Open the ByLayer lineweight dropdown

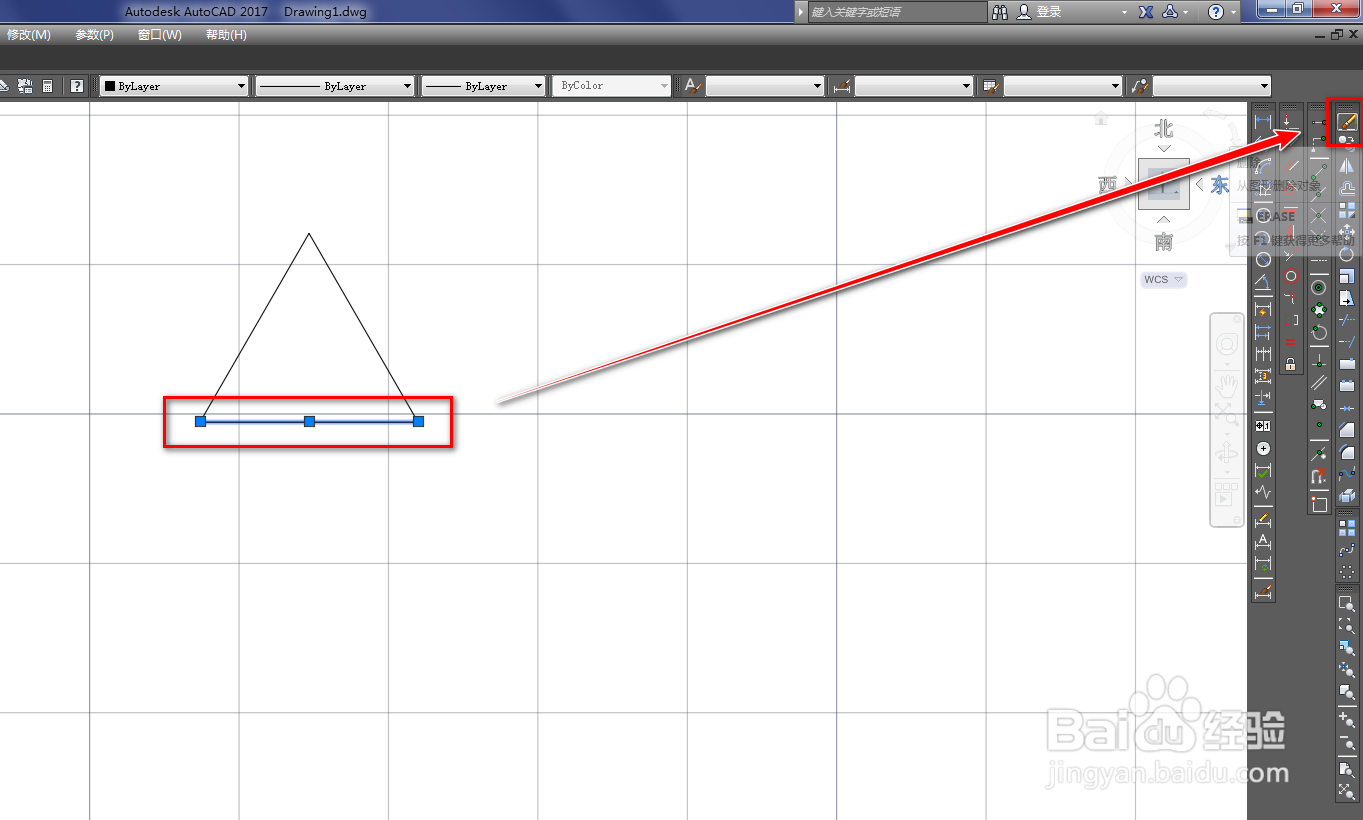pyautogui.click(x=484, y=86)
